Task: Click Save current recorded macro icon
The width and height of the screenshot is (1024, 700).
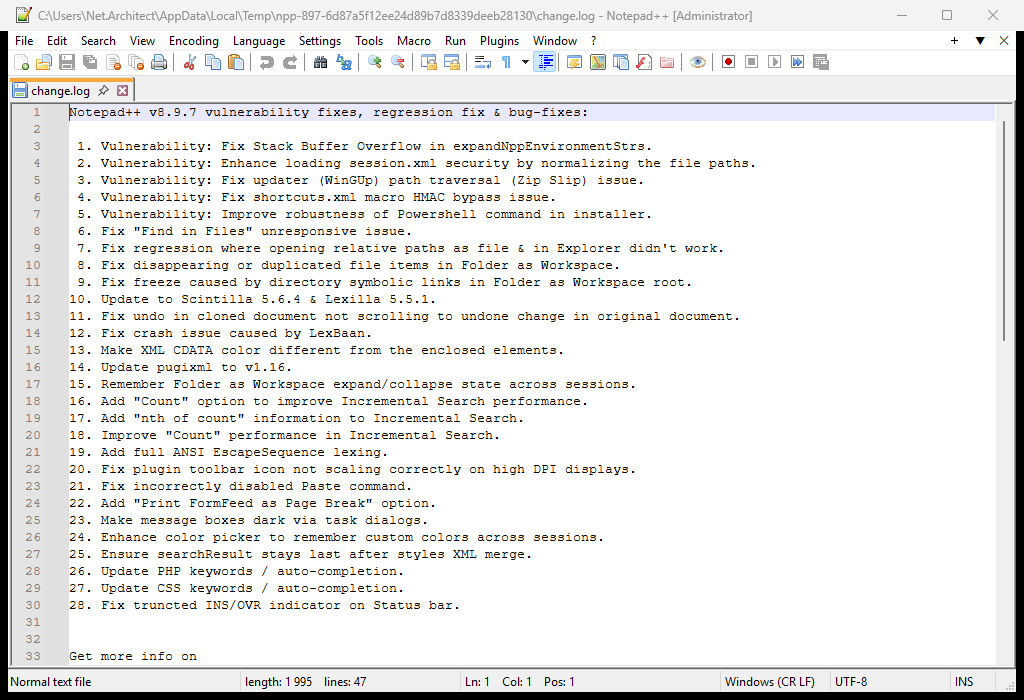Action: coord(821,63)
